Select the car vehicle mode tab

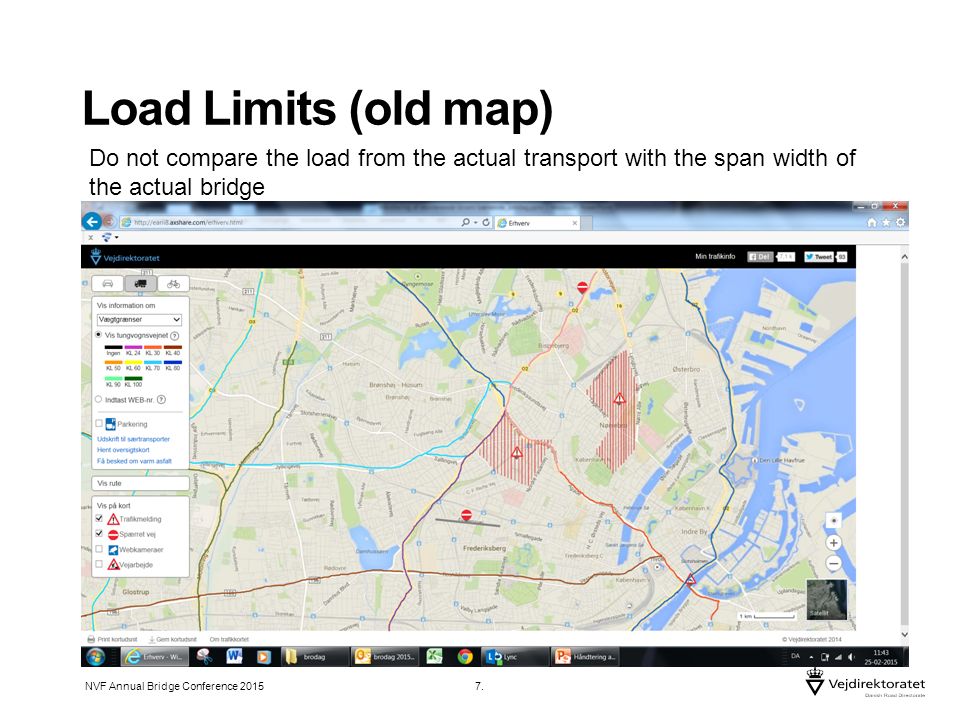(x=108, y=283)
